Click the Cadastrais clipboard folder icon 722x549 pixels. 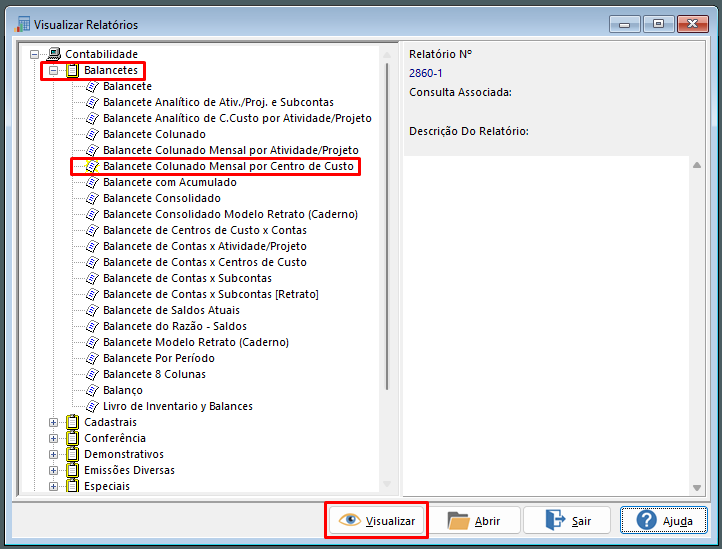click(73, 422)
